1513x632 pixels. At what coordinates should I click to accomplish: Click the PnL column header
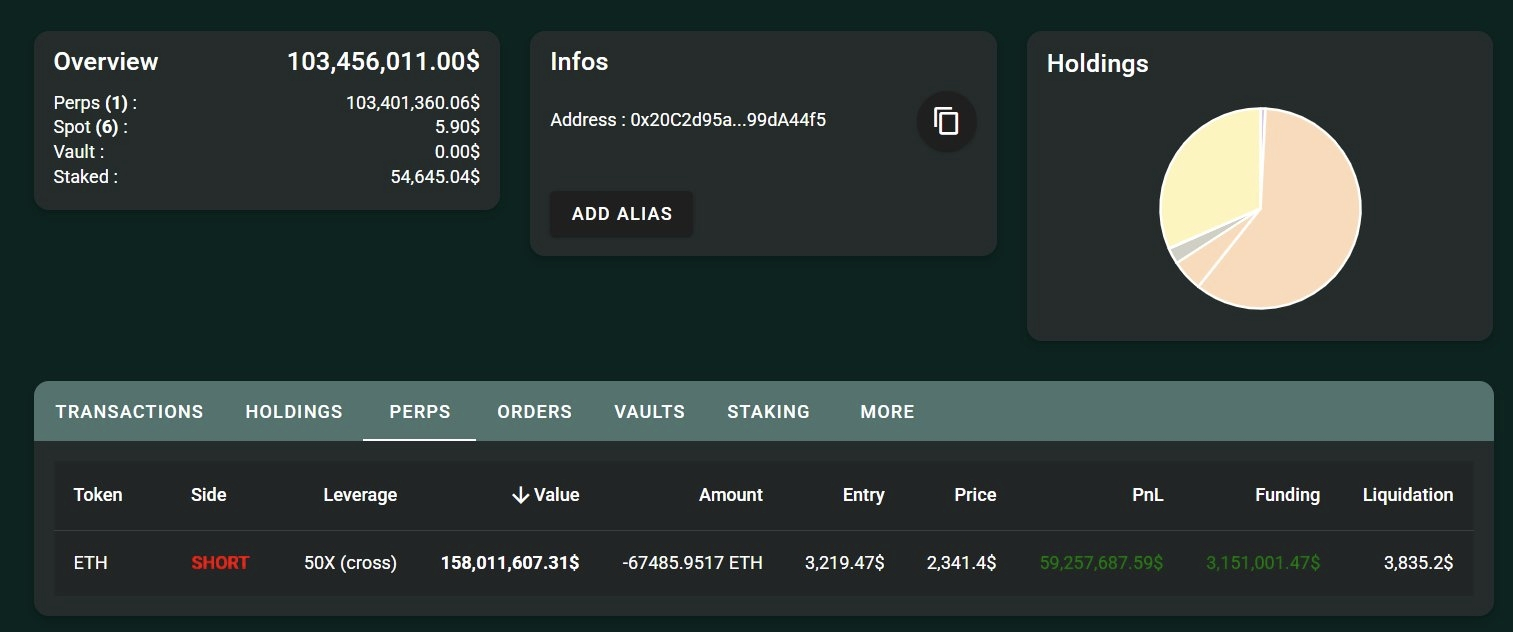[1148, 495]
